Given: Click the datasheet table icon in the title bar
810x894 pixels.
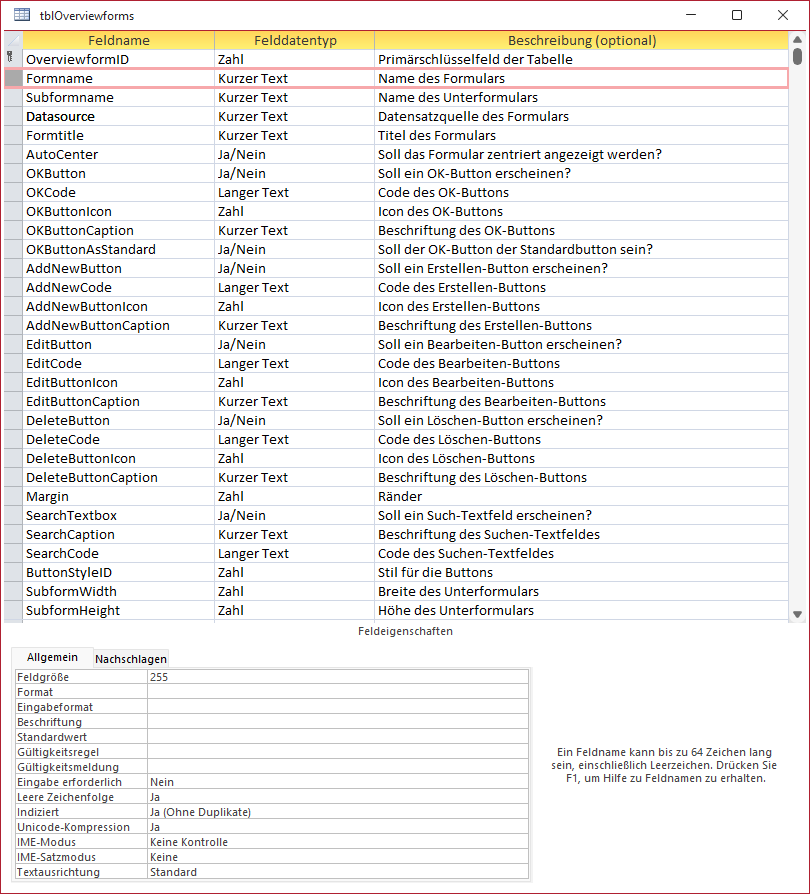Looking at the screenshot, I should [x=22, y=15].
